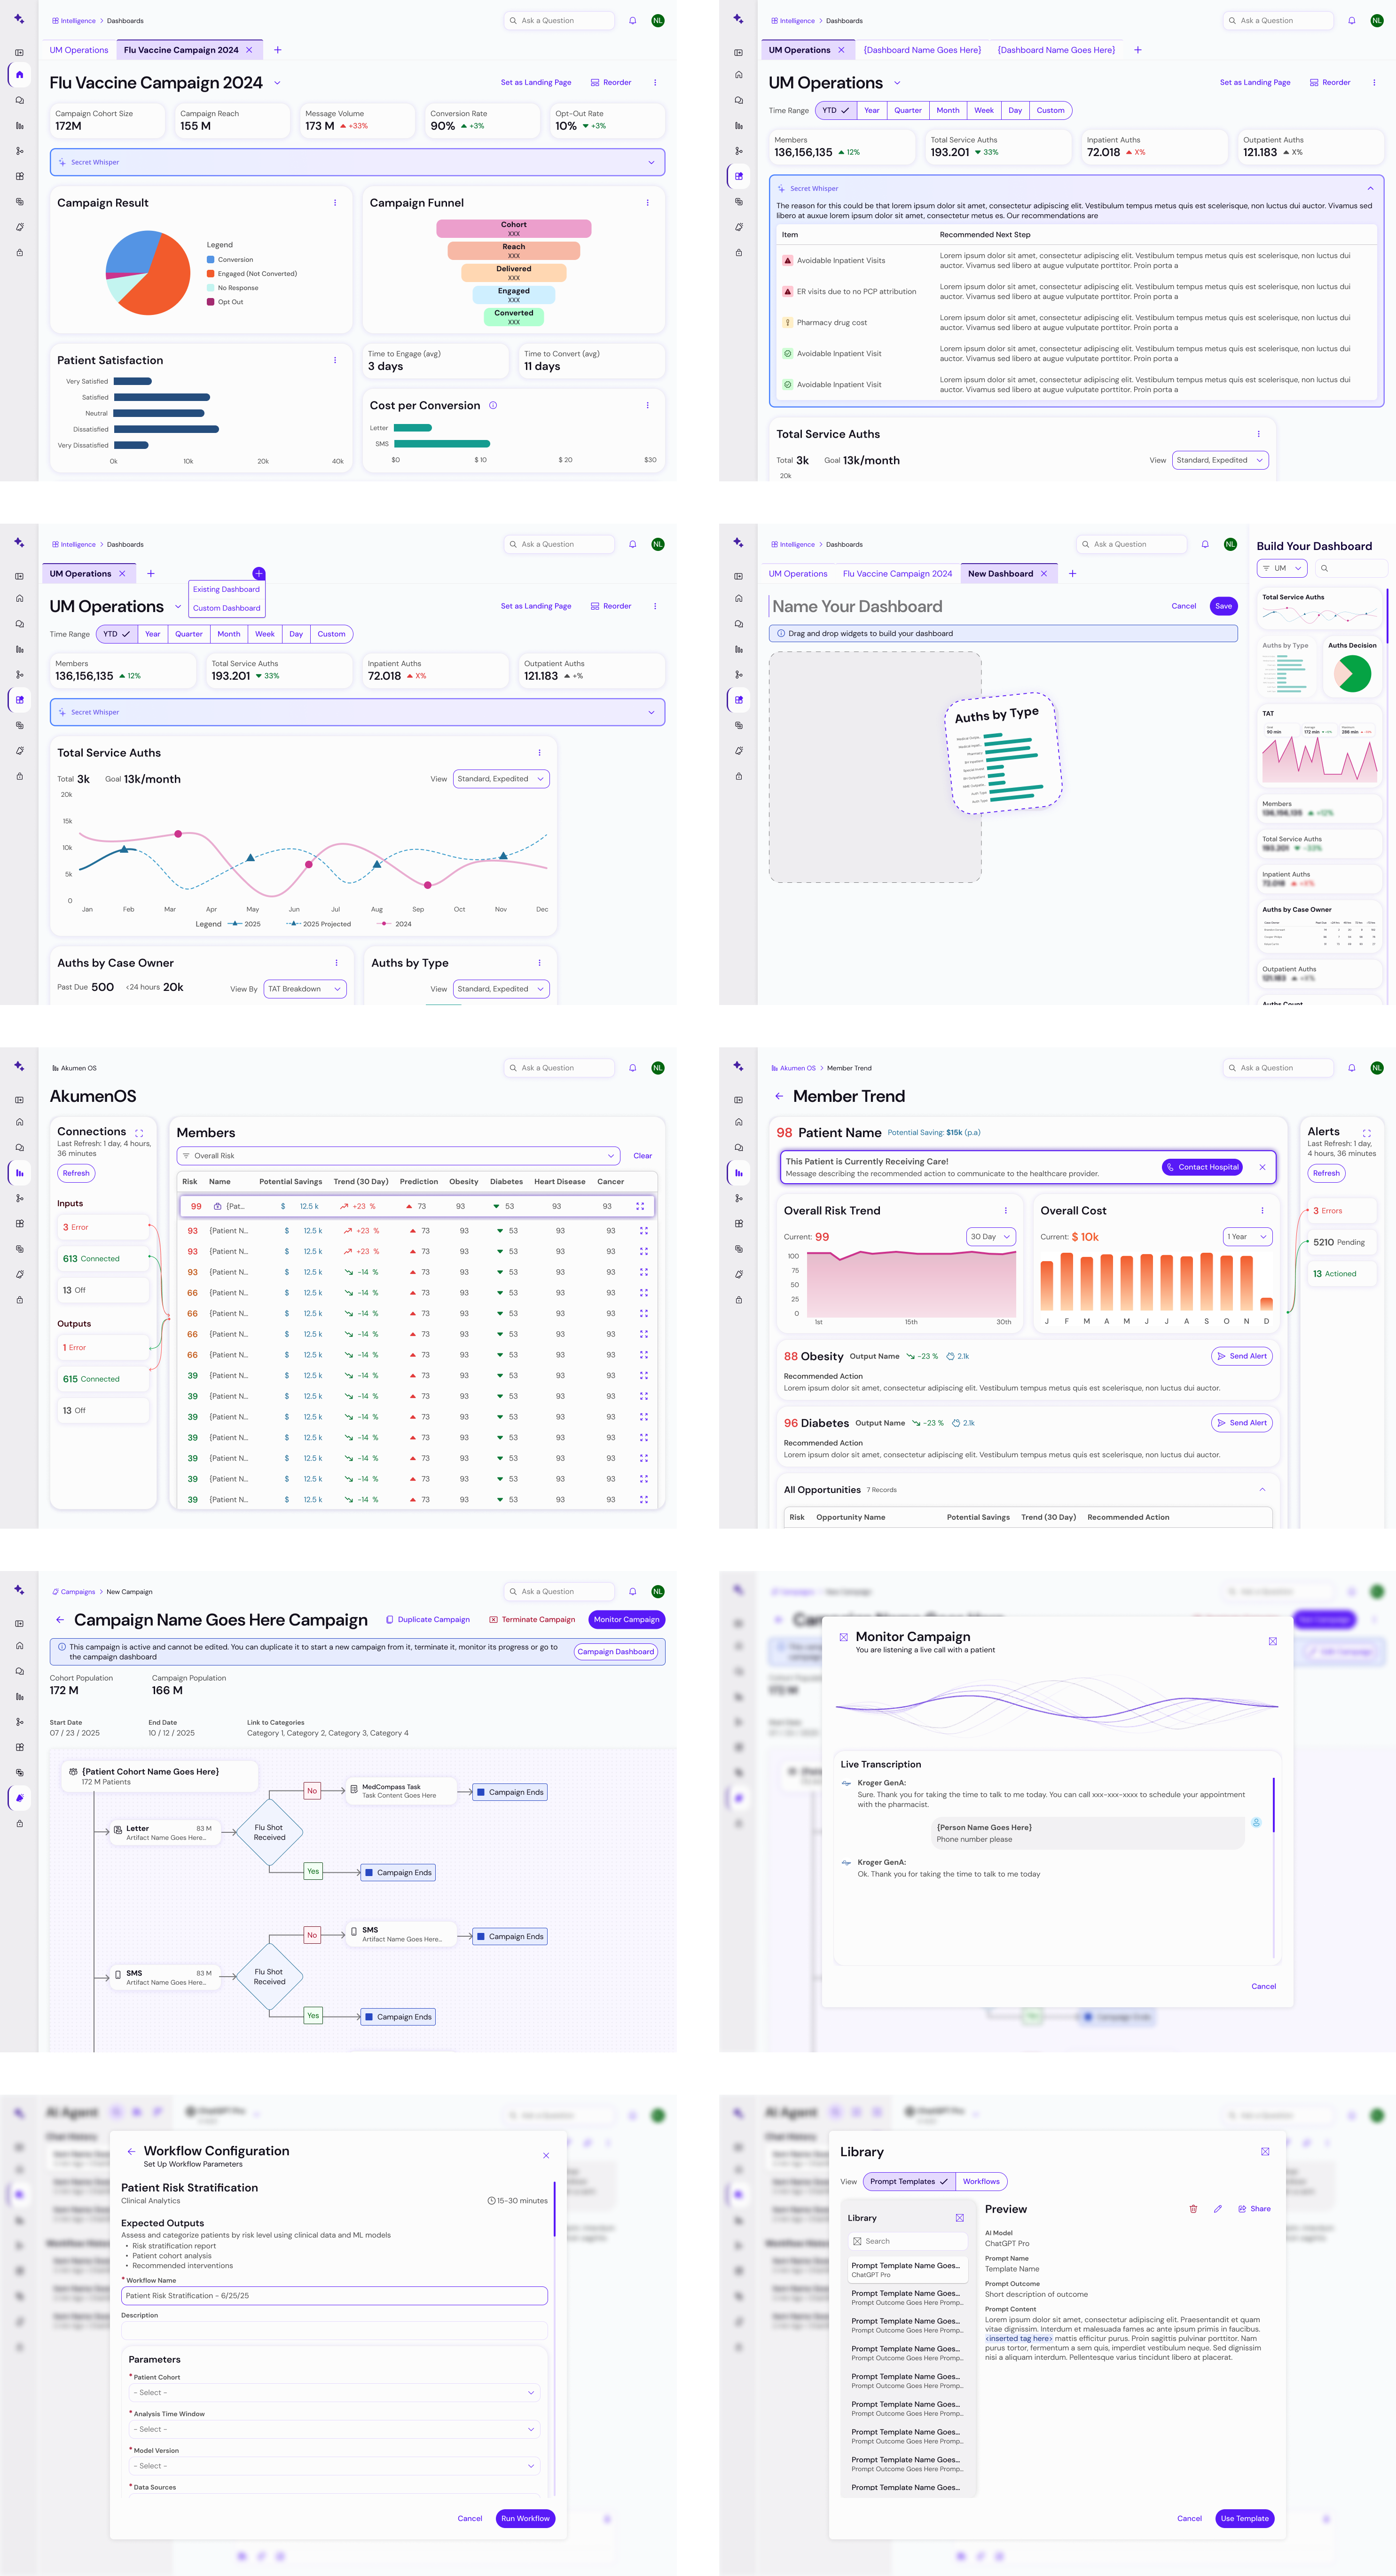Screen dimensions: 1396x2576
Task: Click back arrow beside Campaign Name title
Action: pos(60,1619)
